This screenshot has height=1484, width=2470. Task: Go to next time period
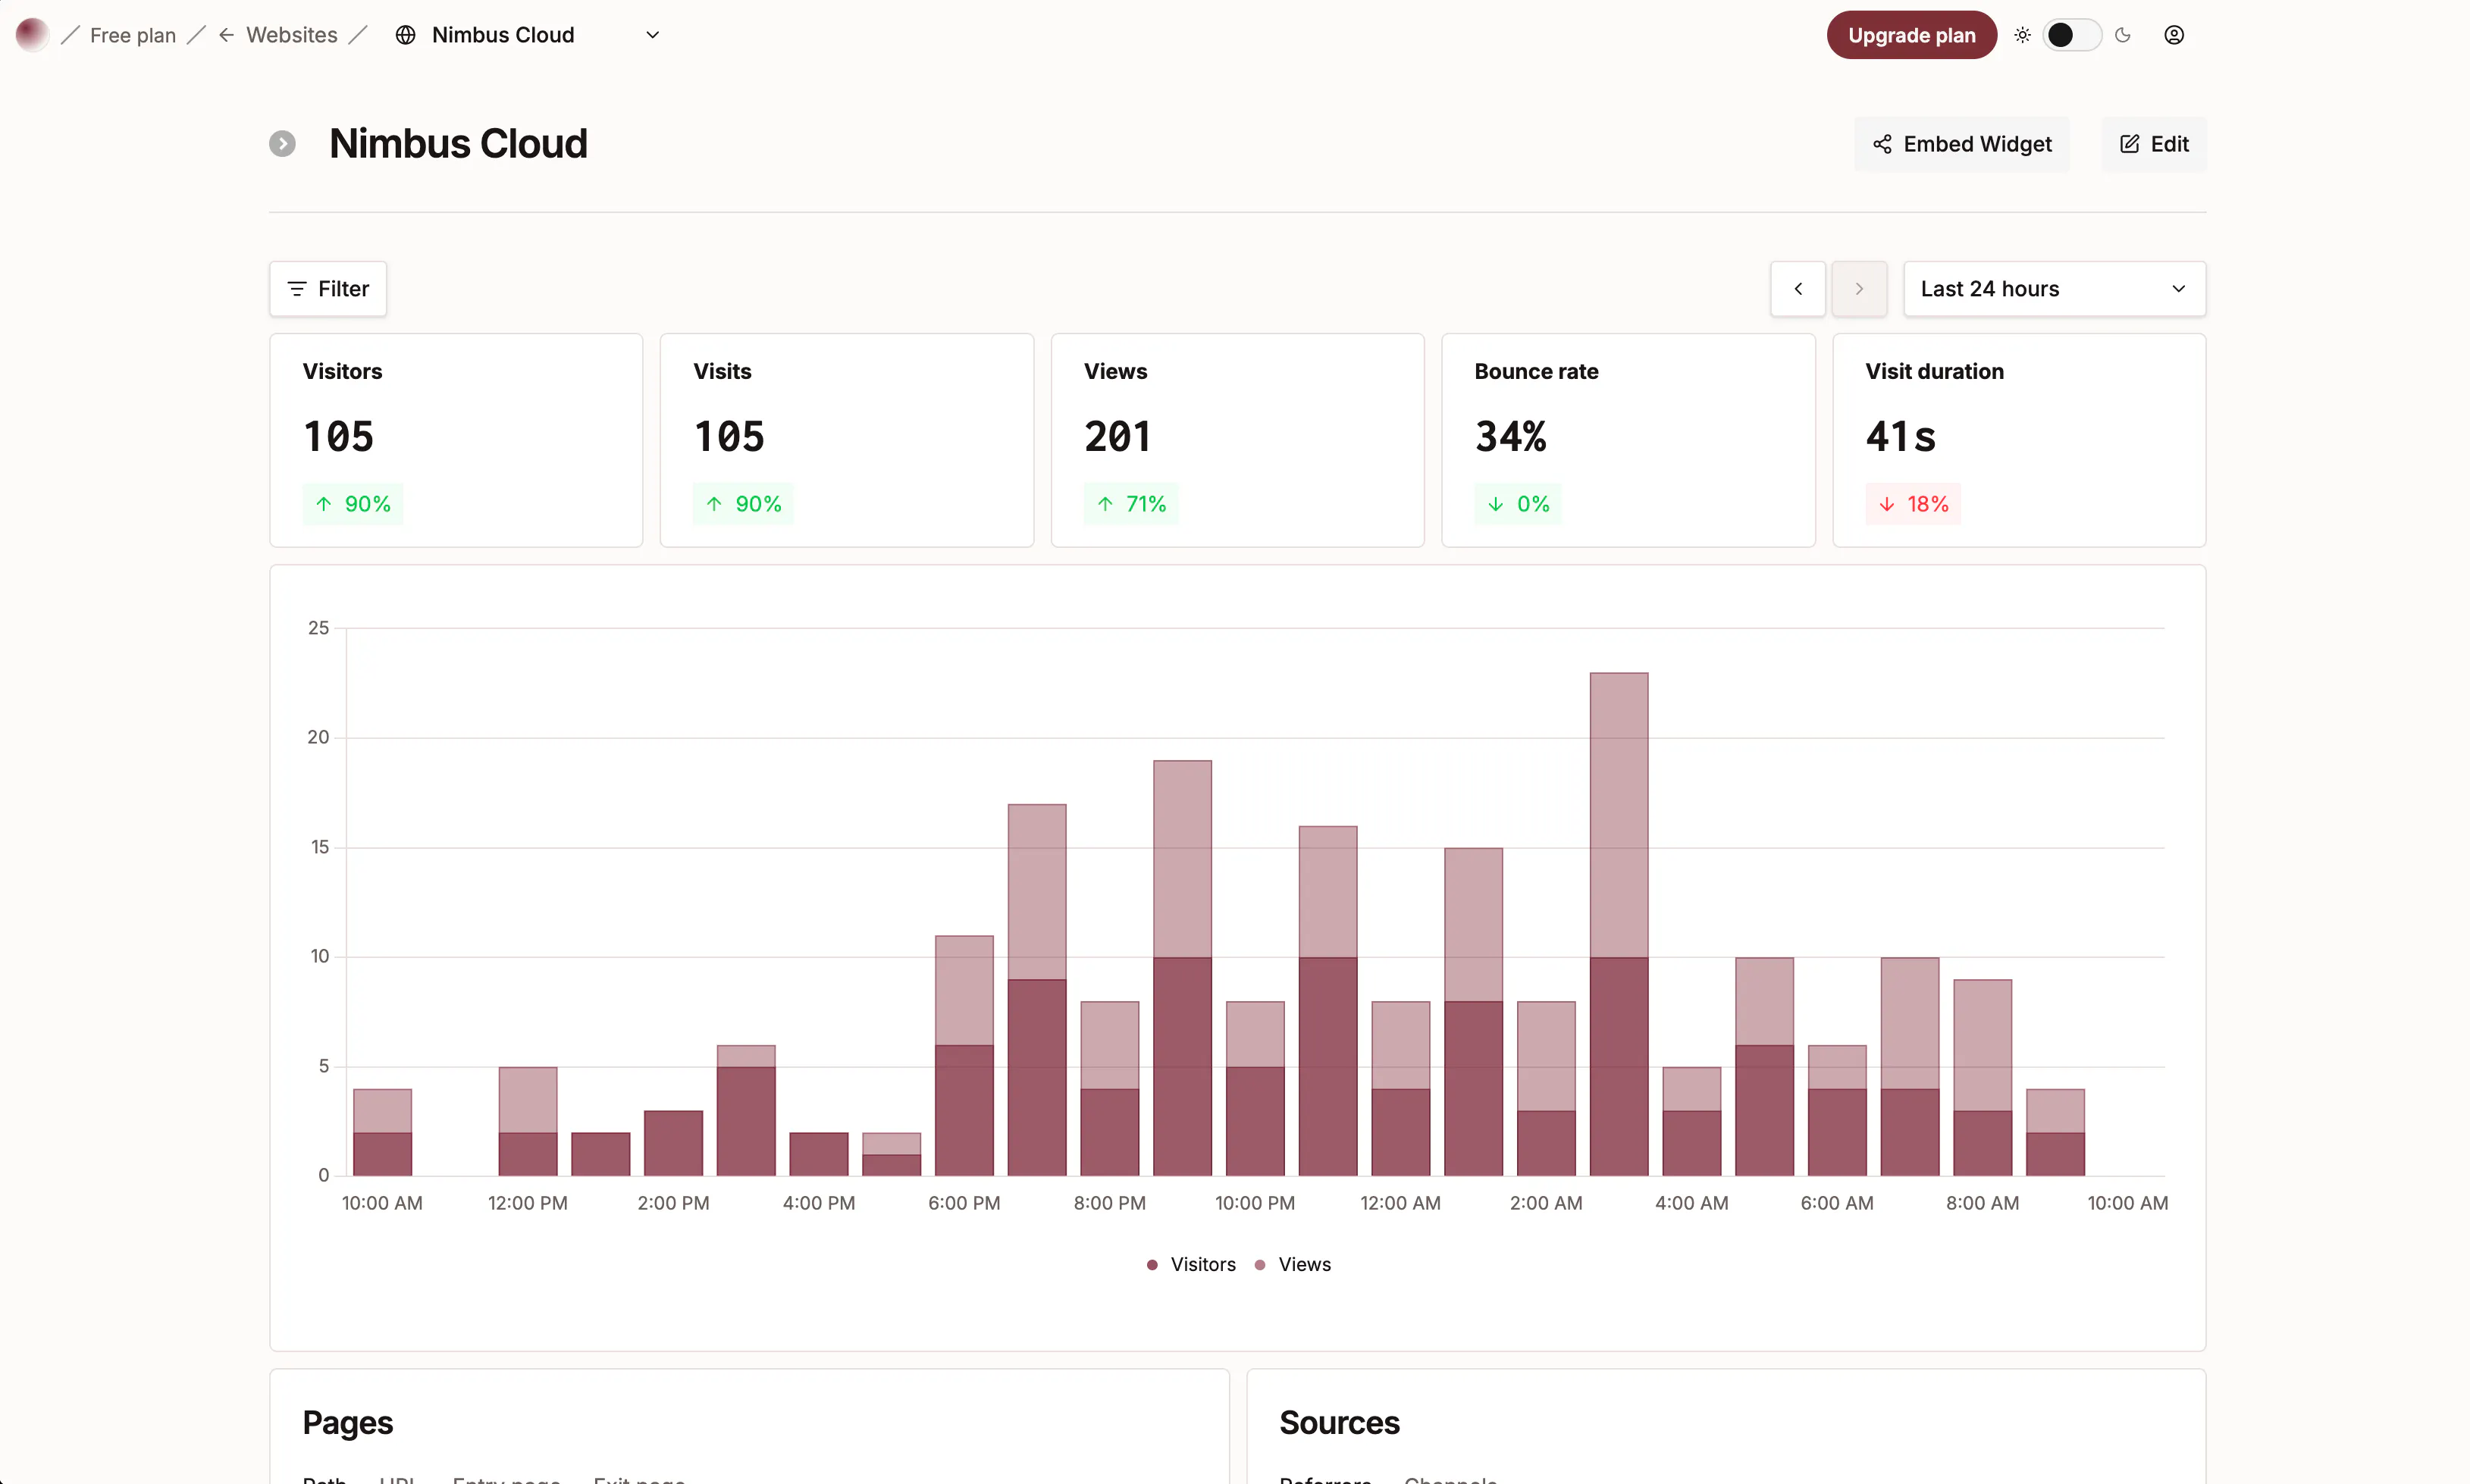1859,289
